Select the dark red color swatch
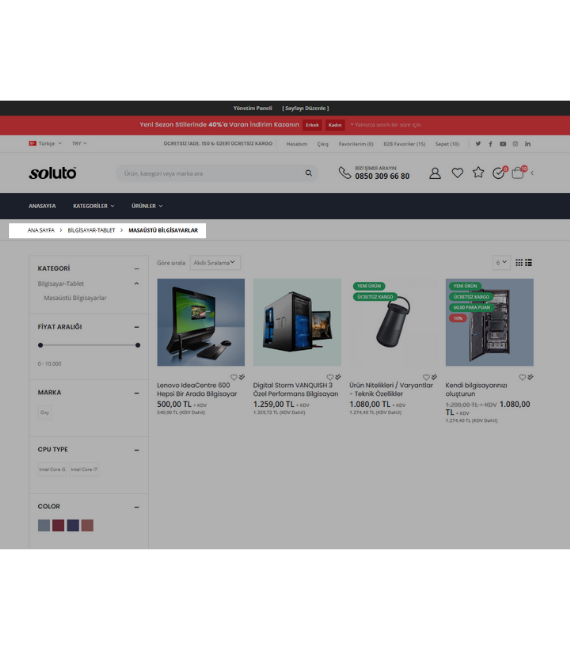The image size is (570, 650). (58, 525)
